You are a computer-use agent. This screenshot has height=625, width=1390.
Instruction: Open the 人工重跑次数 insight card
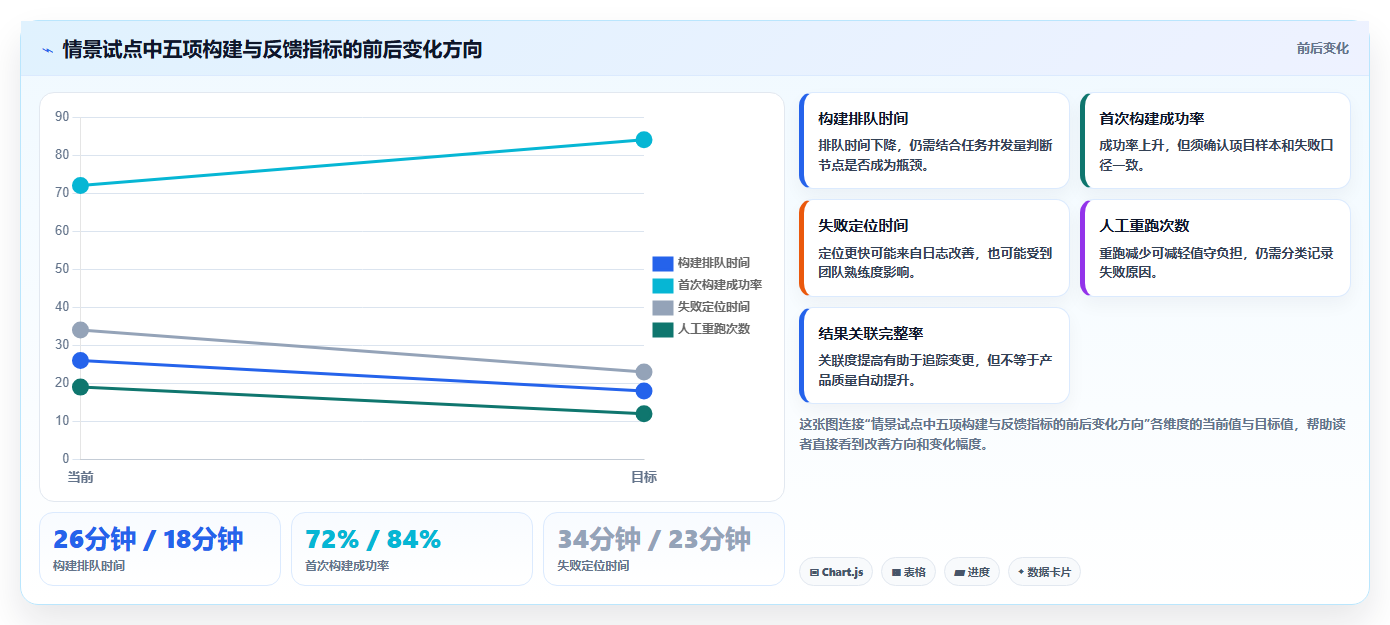click(x=1215, y=248)
